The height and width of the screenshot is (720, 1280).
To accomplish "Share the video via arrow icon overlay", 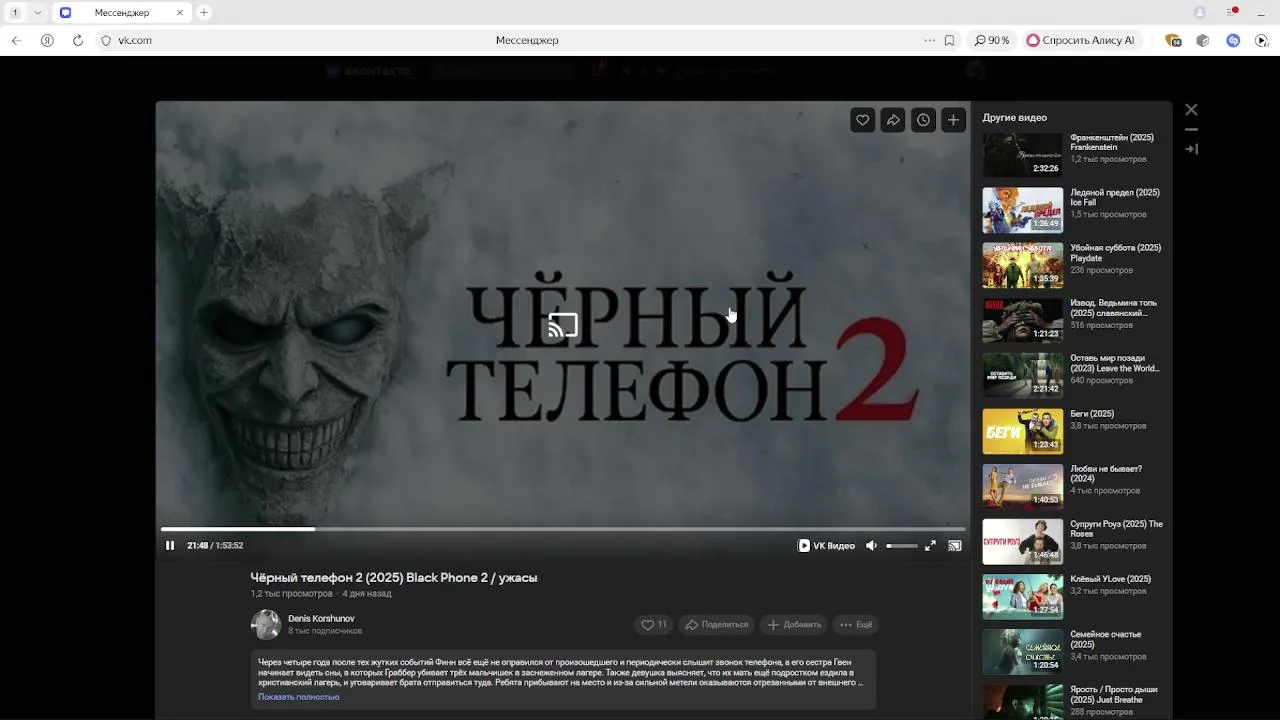I will (x=893, y=120).
